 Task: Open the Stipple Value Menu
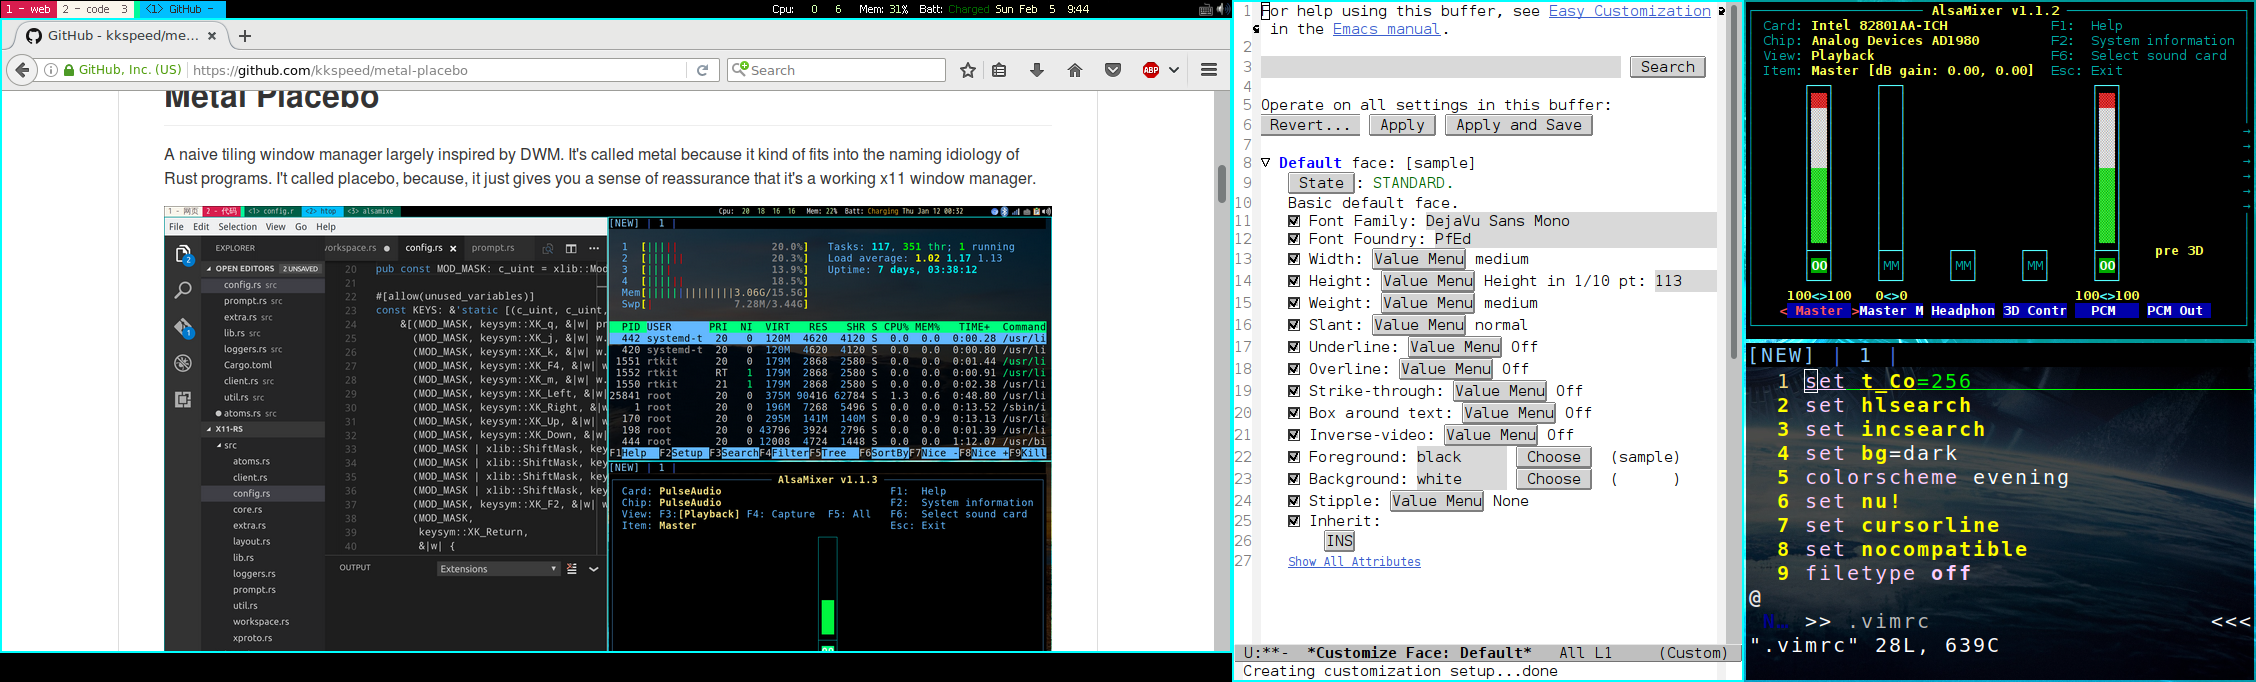click(x=1436, y=501)
